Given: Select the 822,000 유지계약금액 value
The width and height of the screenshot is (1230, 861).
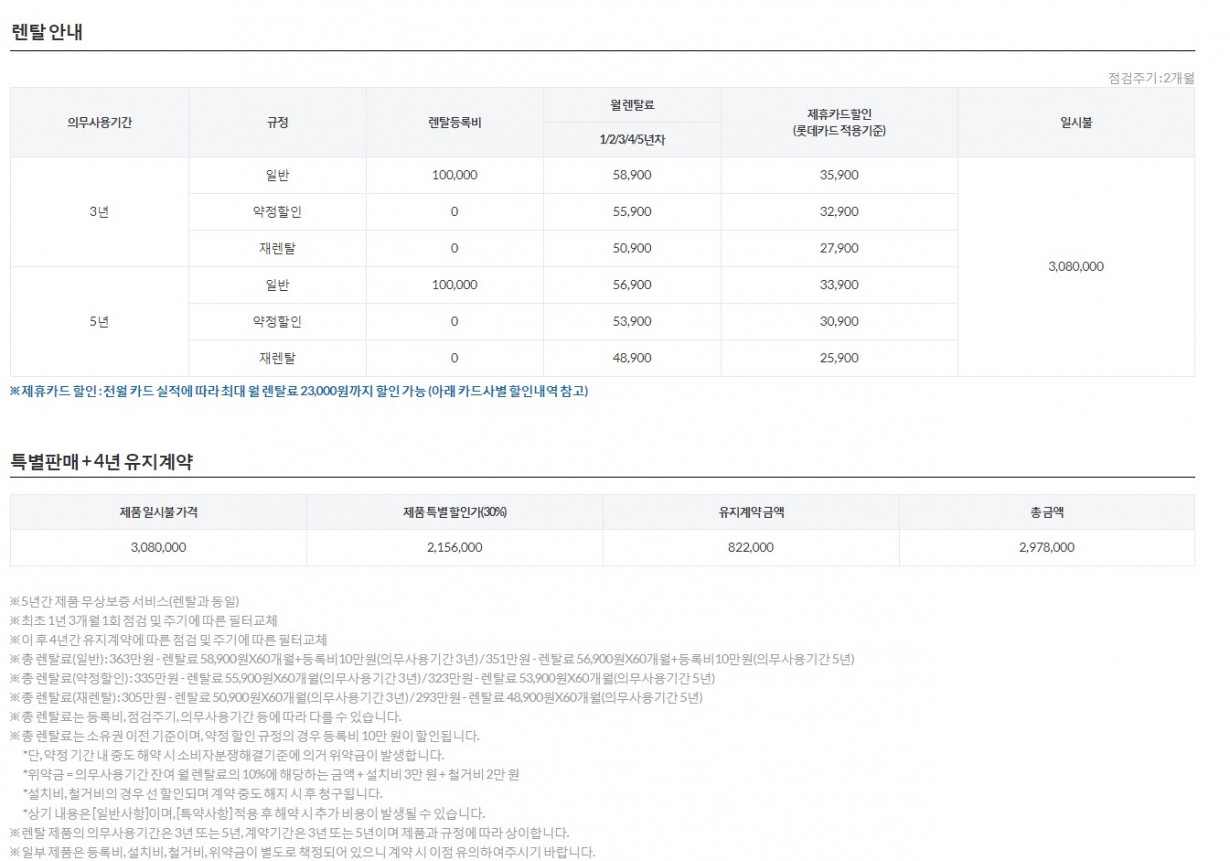Looking at the screenshot, I should [751, 547].
